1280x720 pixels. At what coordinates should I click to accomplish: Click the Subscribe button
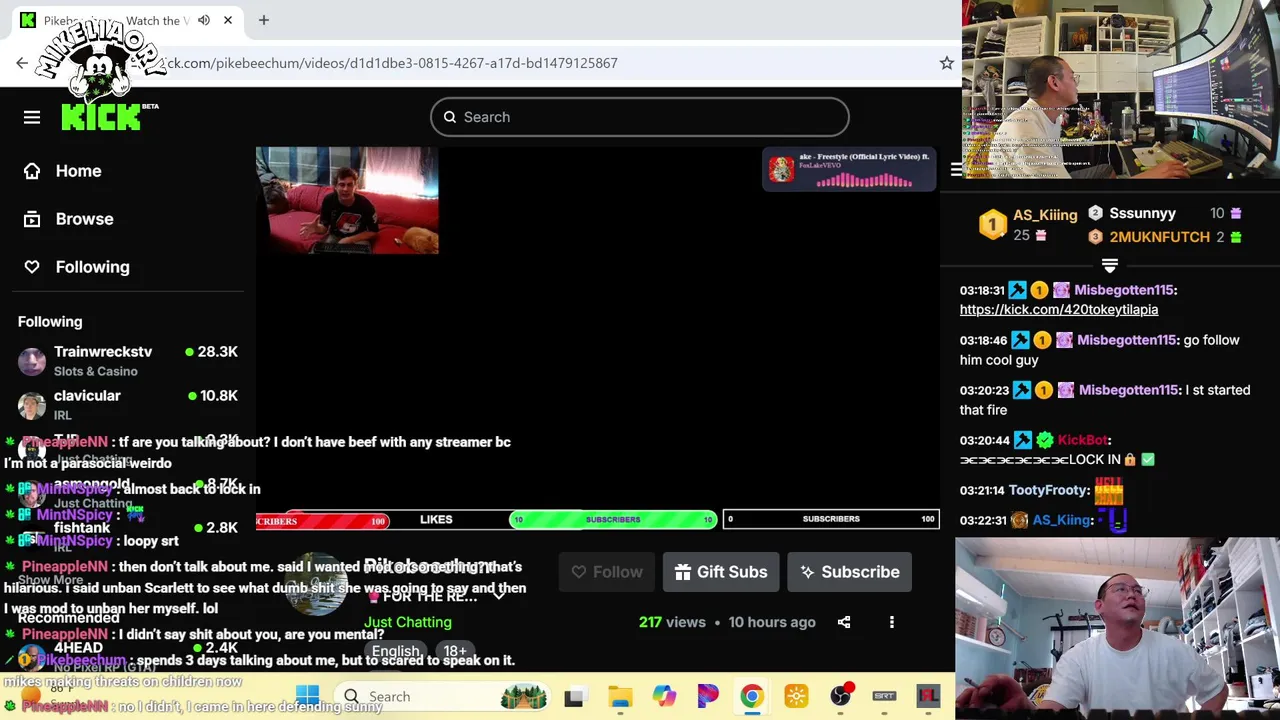(850, 572)
